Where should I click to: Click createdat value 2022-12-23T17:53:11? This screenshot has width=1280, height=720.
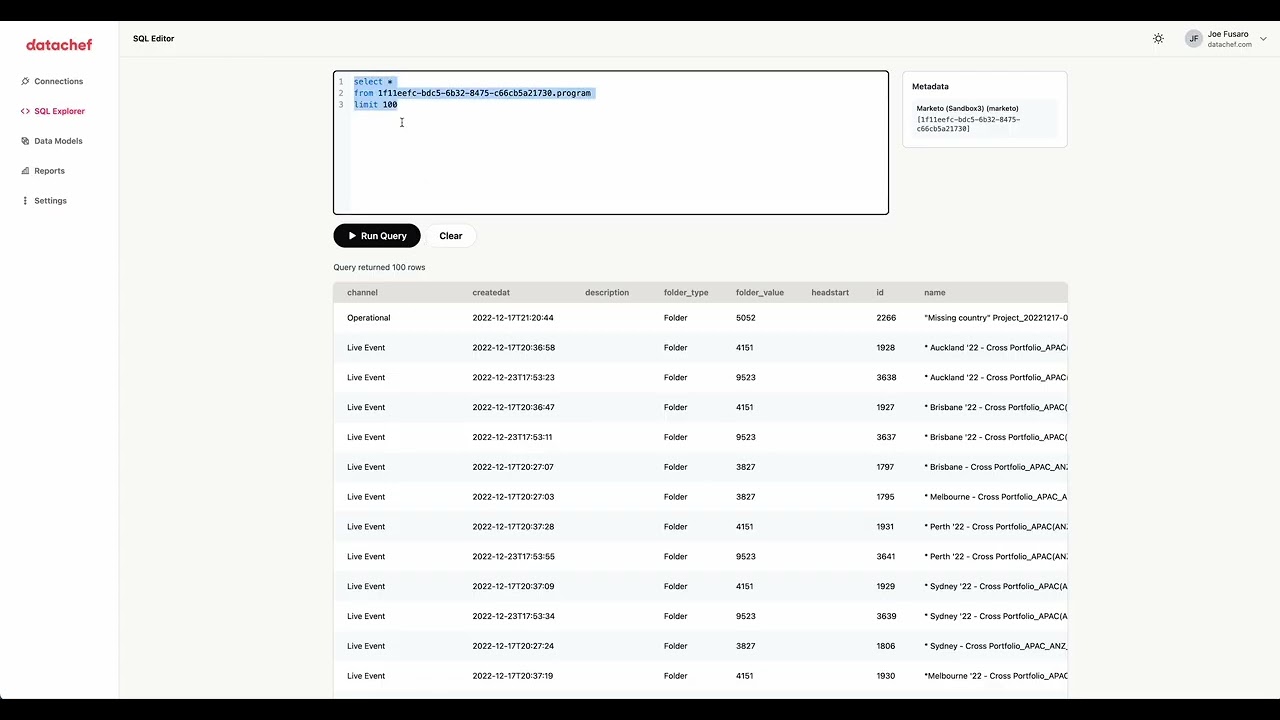pos(512,437)
